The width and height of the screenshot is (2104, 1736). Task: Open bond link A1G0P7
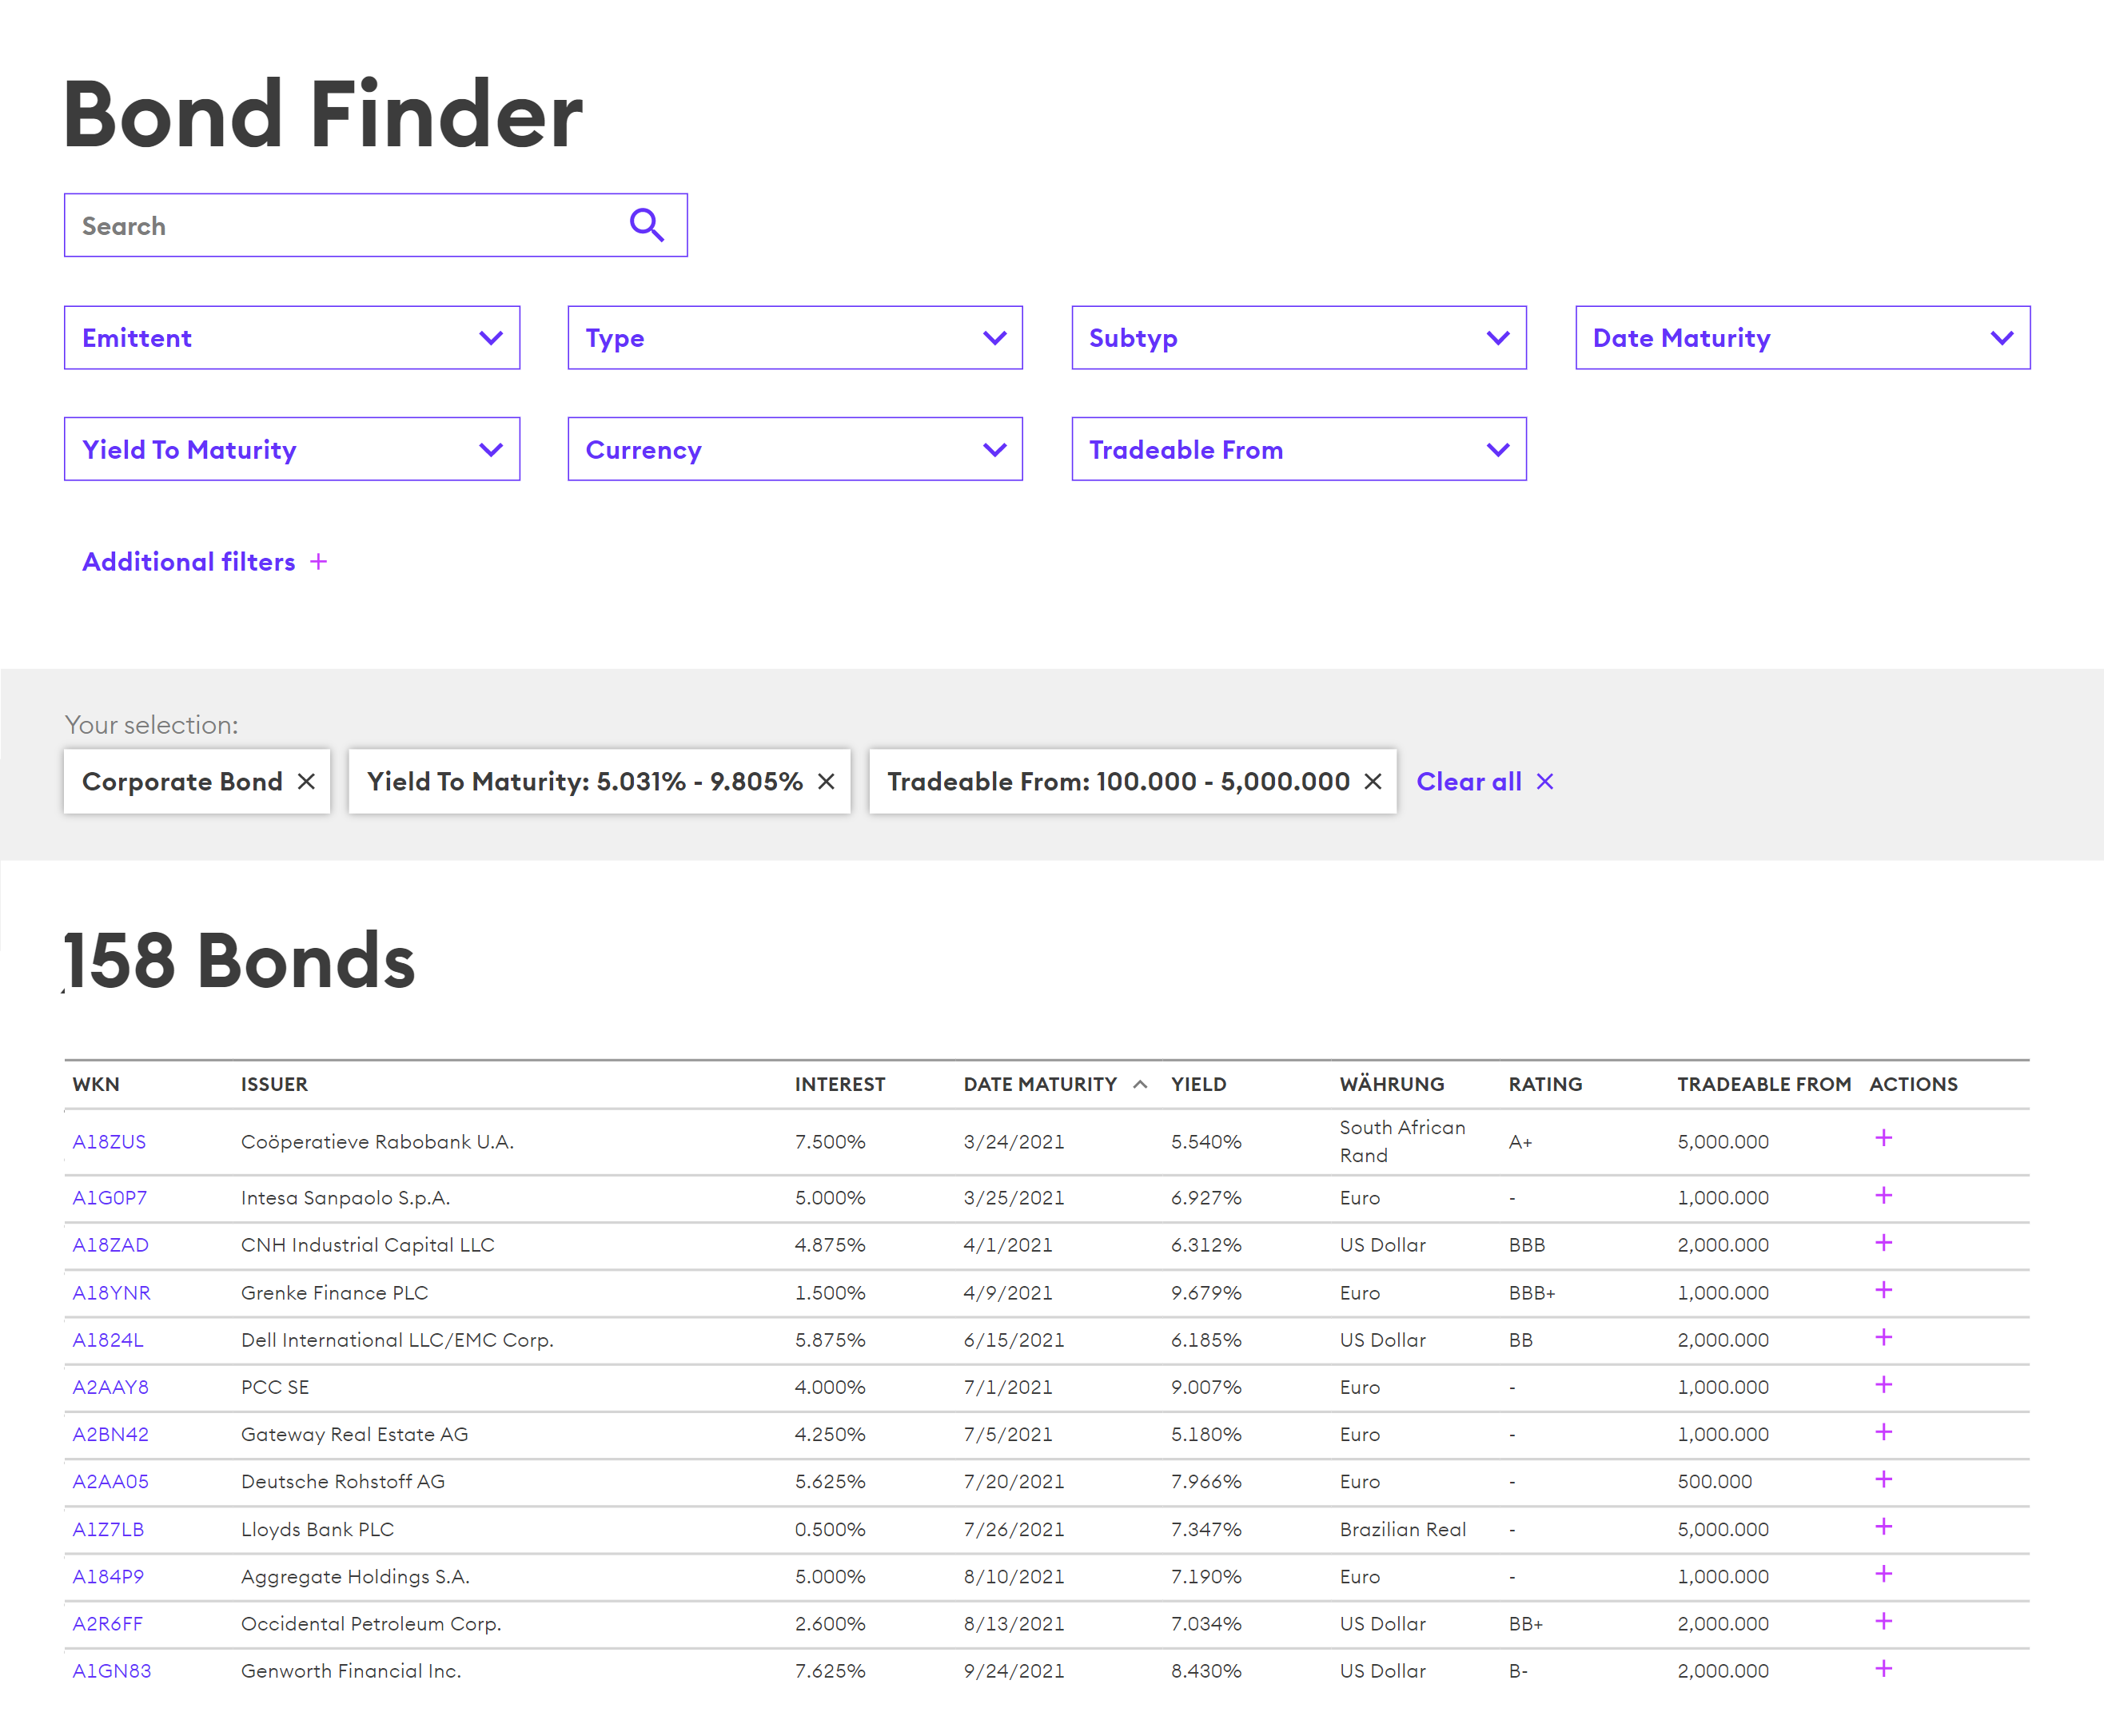click(x=109, y=1198)
